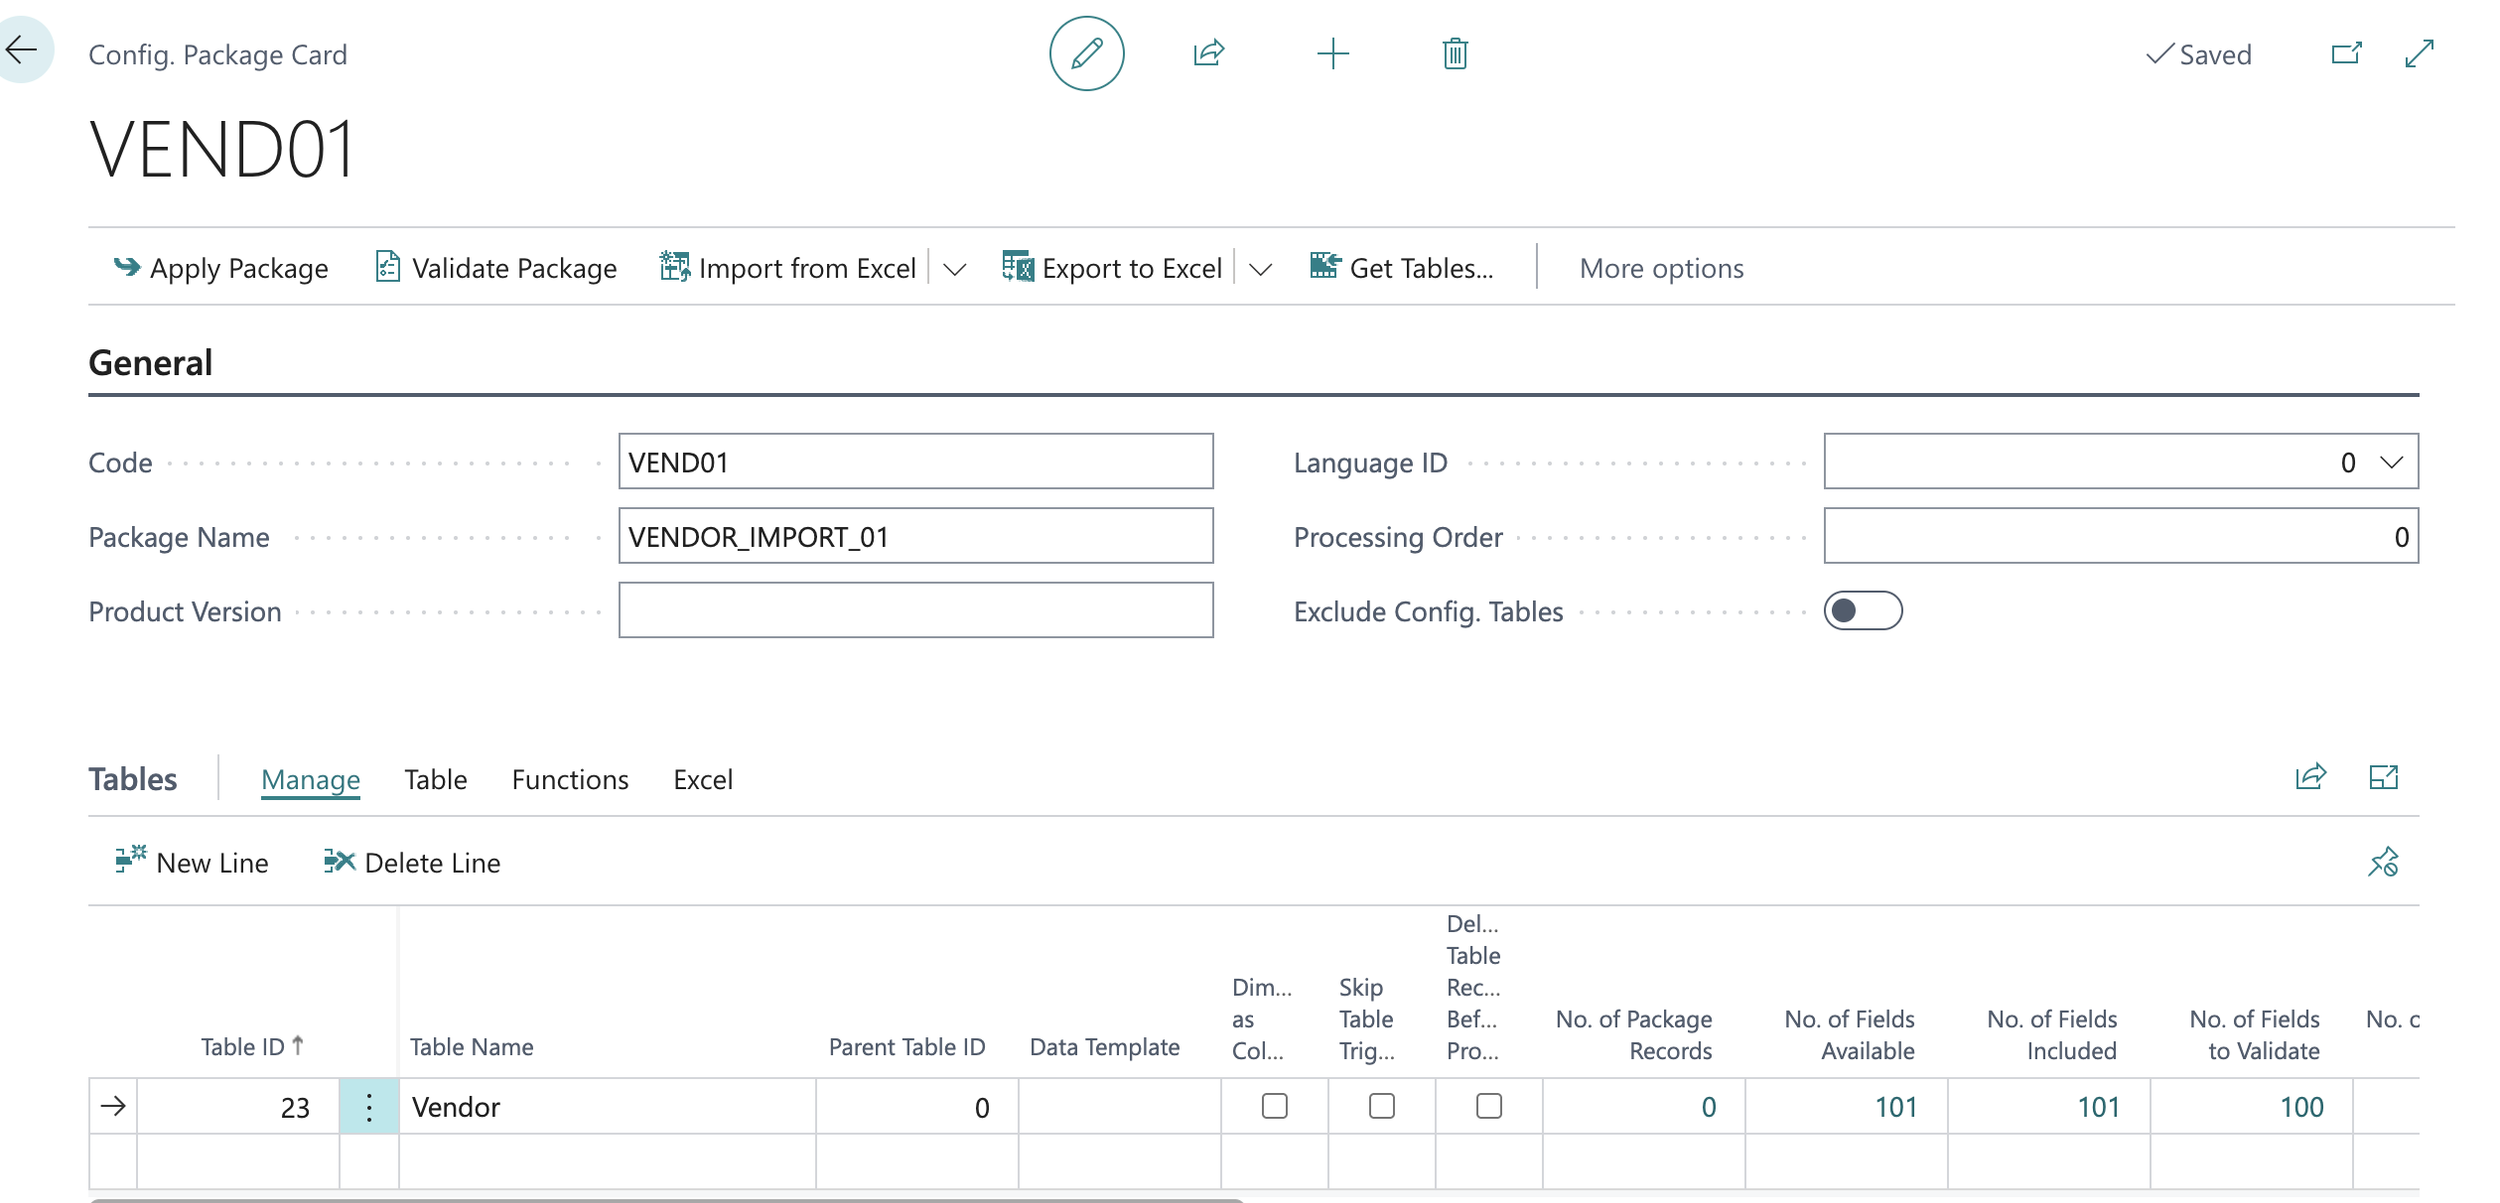Open No. of Fields Available value 101

pos(1895,1107)
